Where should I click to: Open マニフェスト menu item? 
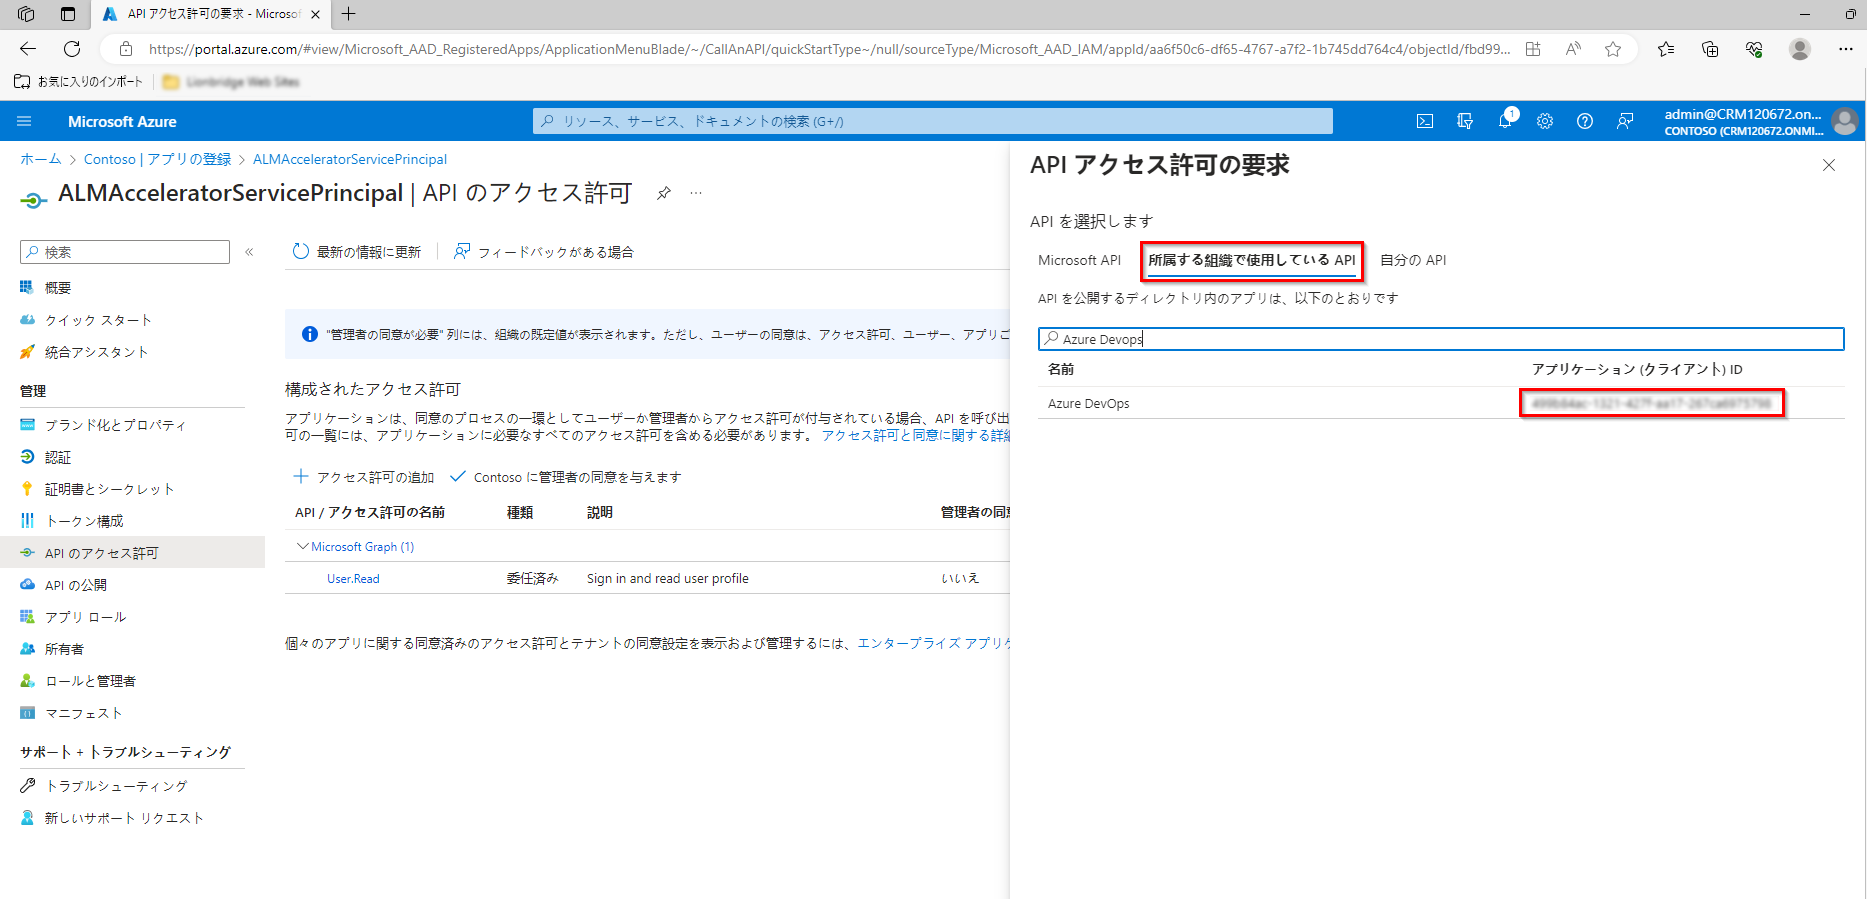83,713
